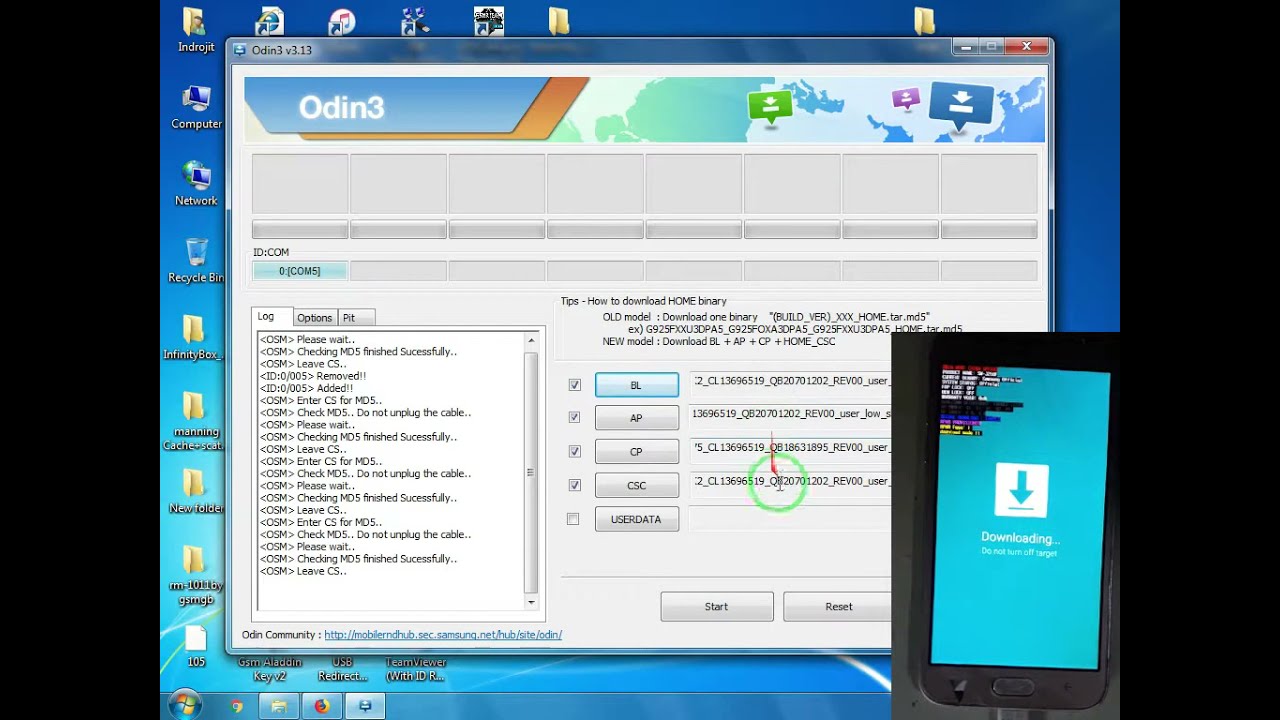The width and height of the screenshot is (1280, 720).
Task: Click Start to begin flashing
Action: pyautogui.click(x=716, y=606)
